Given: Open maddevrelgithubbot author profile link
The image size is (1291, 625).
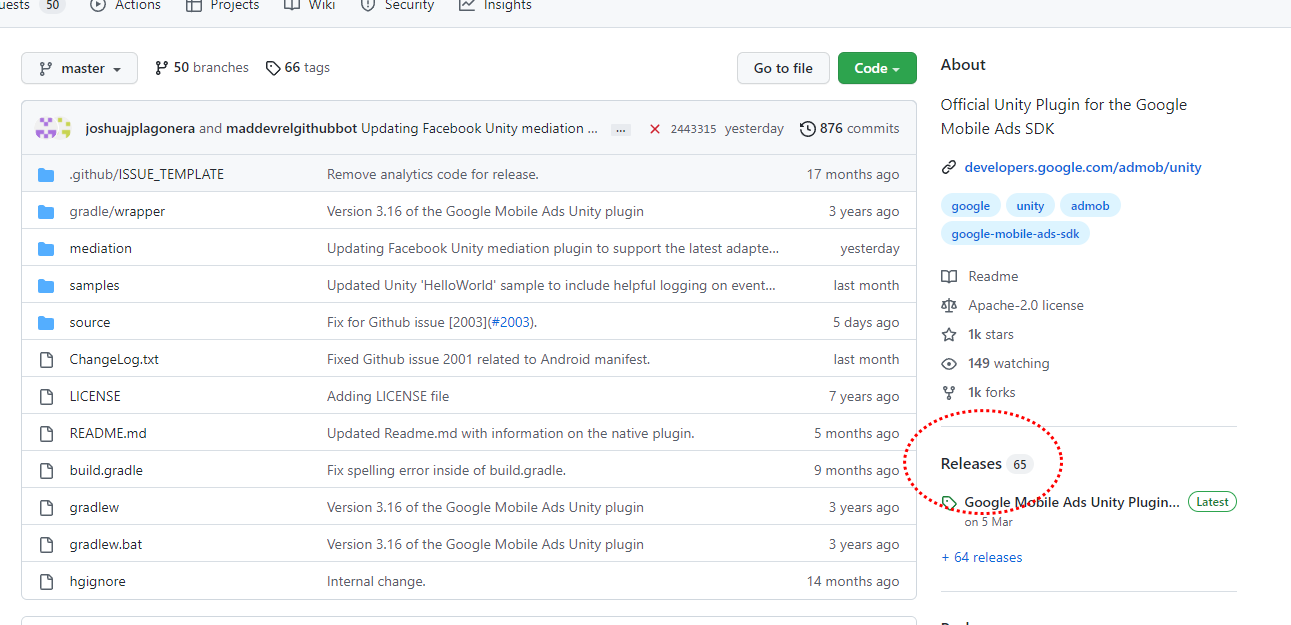Looking at the screenshot, I should [291, 128].
